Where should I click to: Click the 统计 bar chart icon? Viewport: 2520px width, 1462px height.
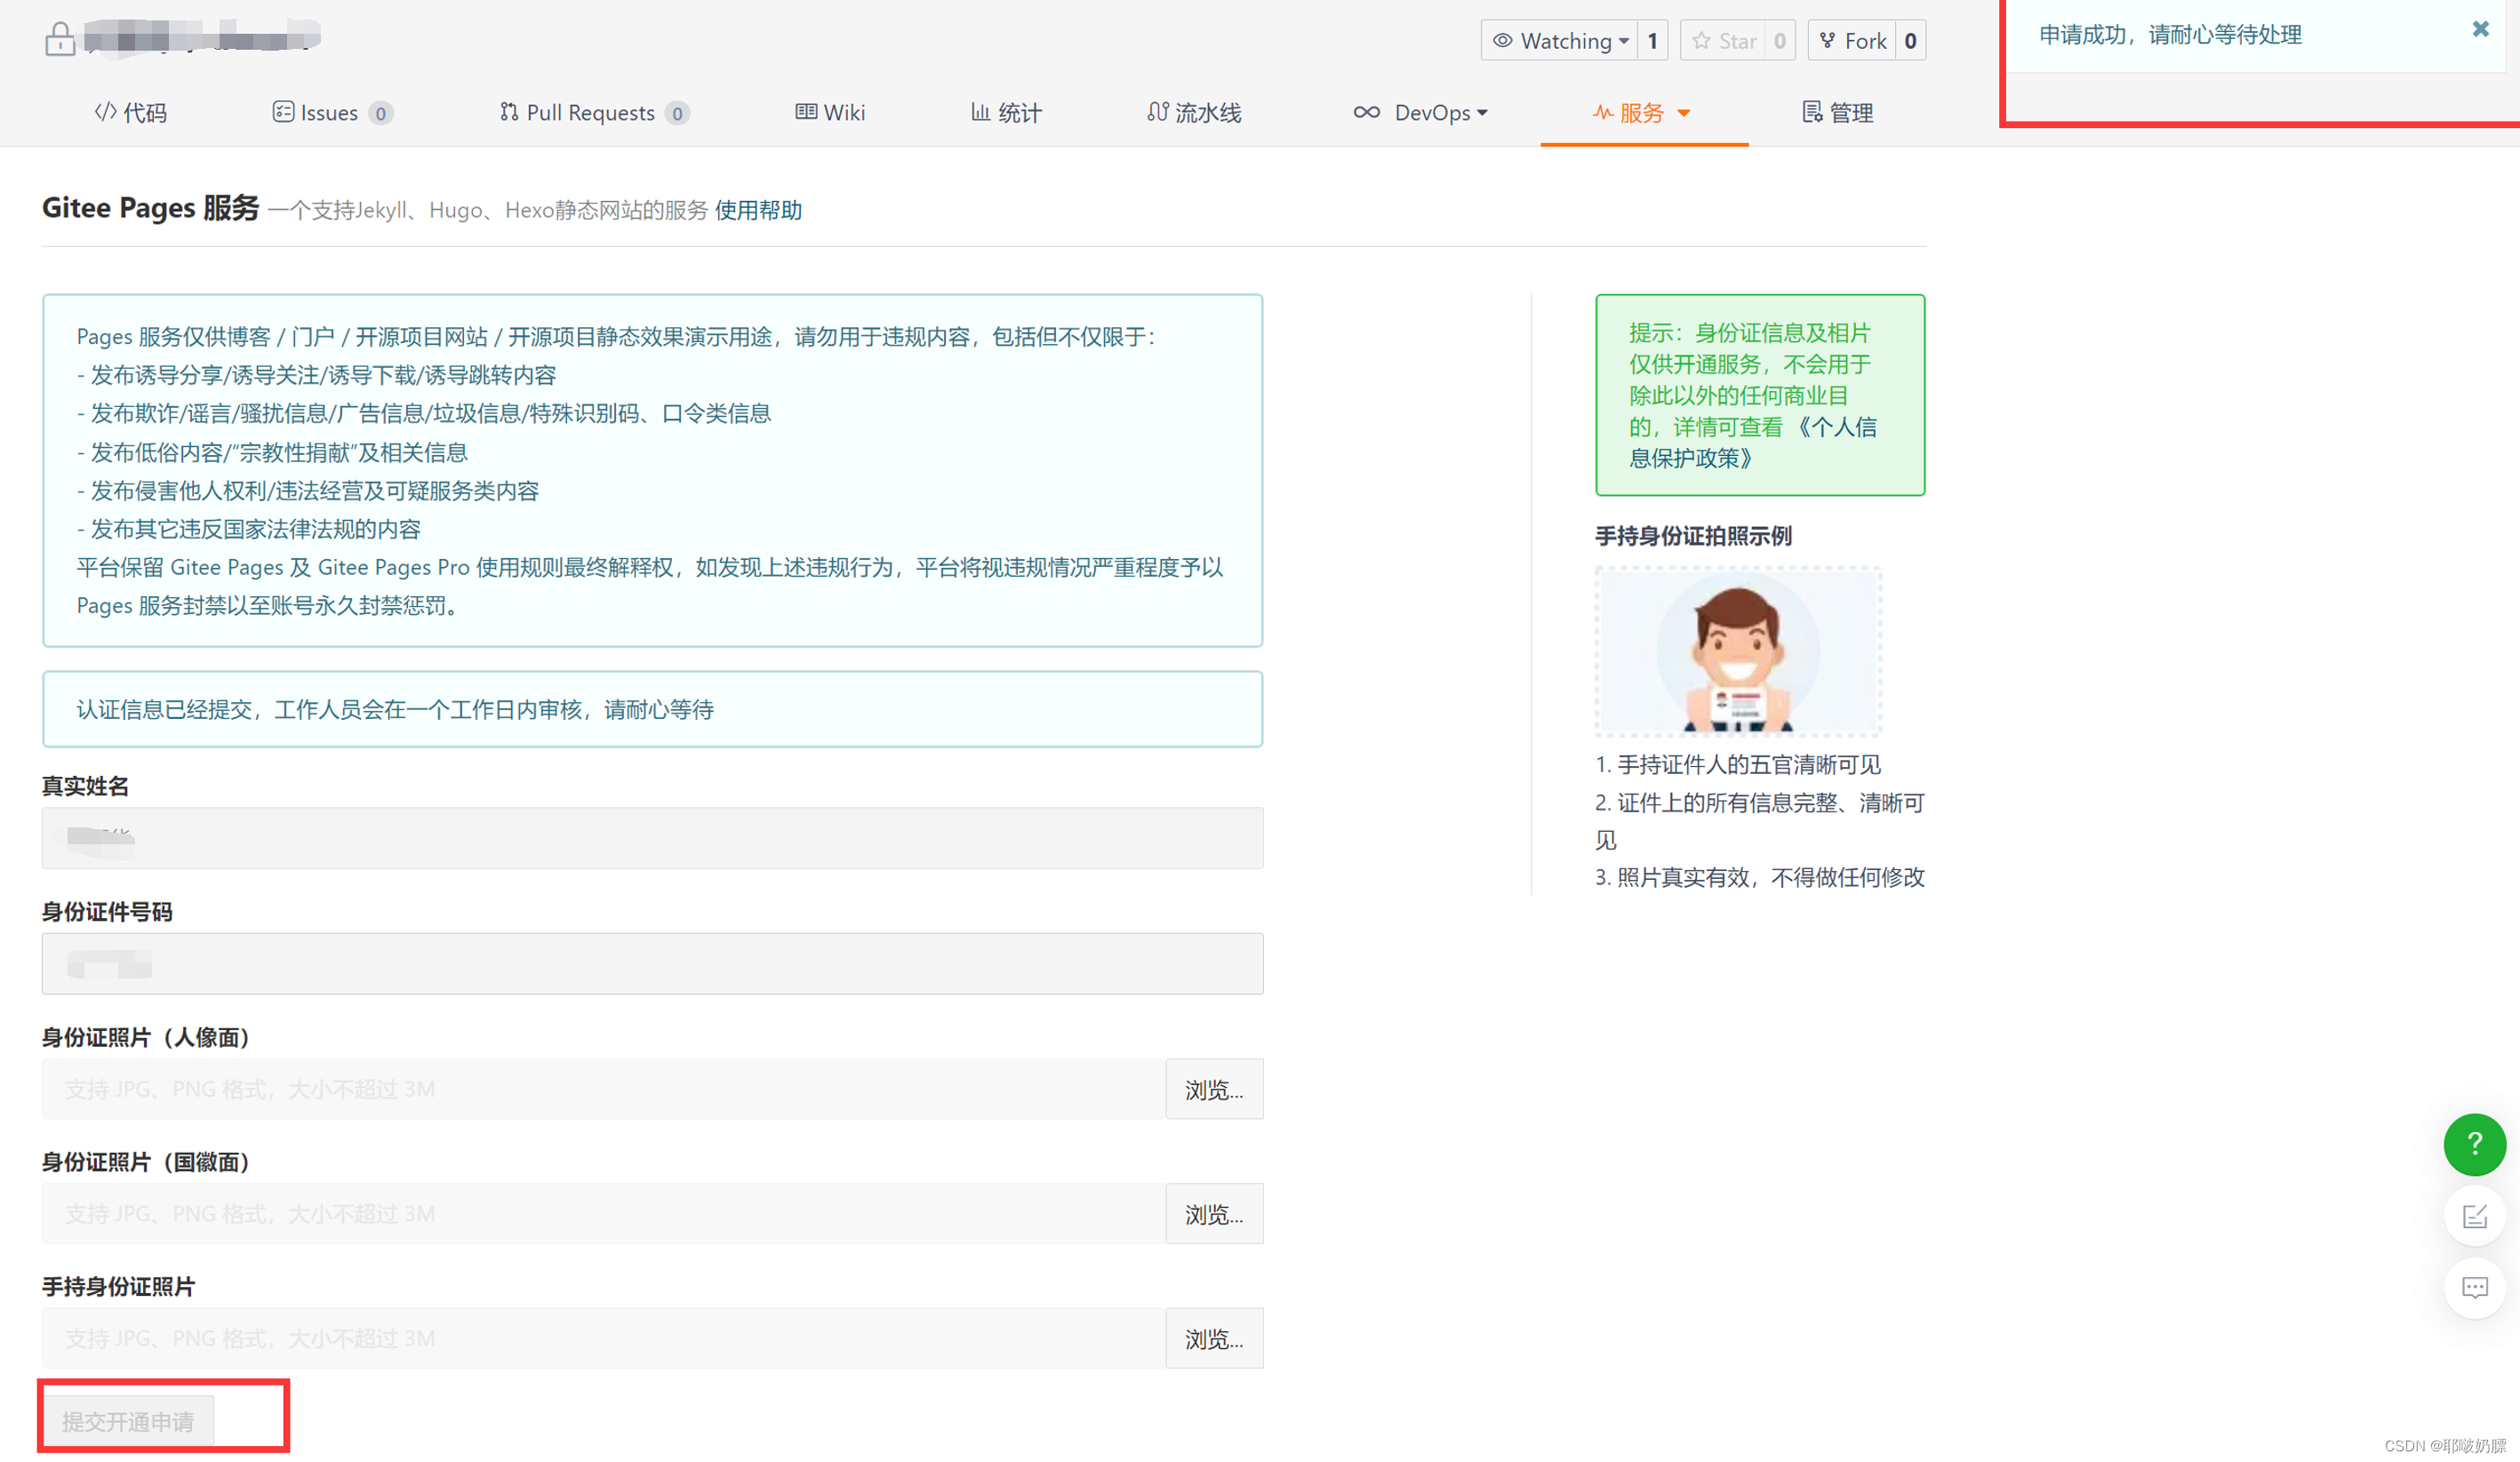point(980,111)
